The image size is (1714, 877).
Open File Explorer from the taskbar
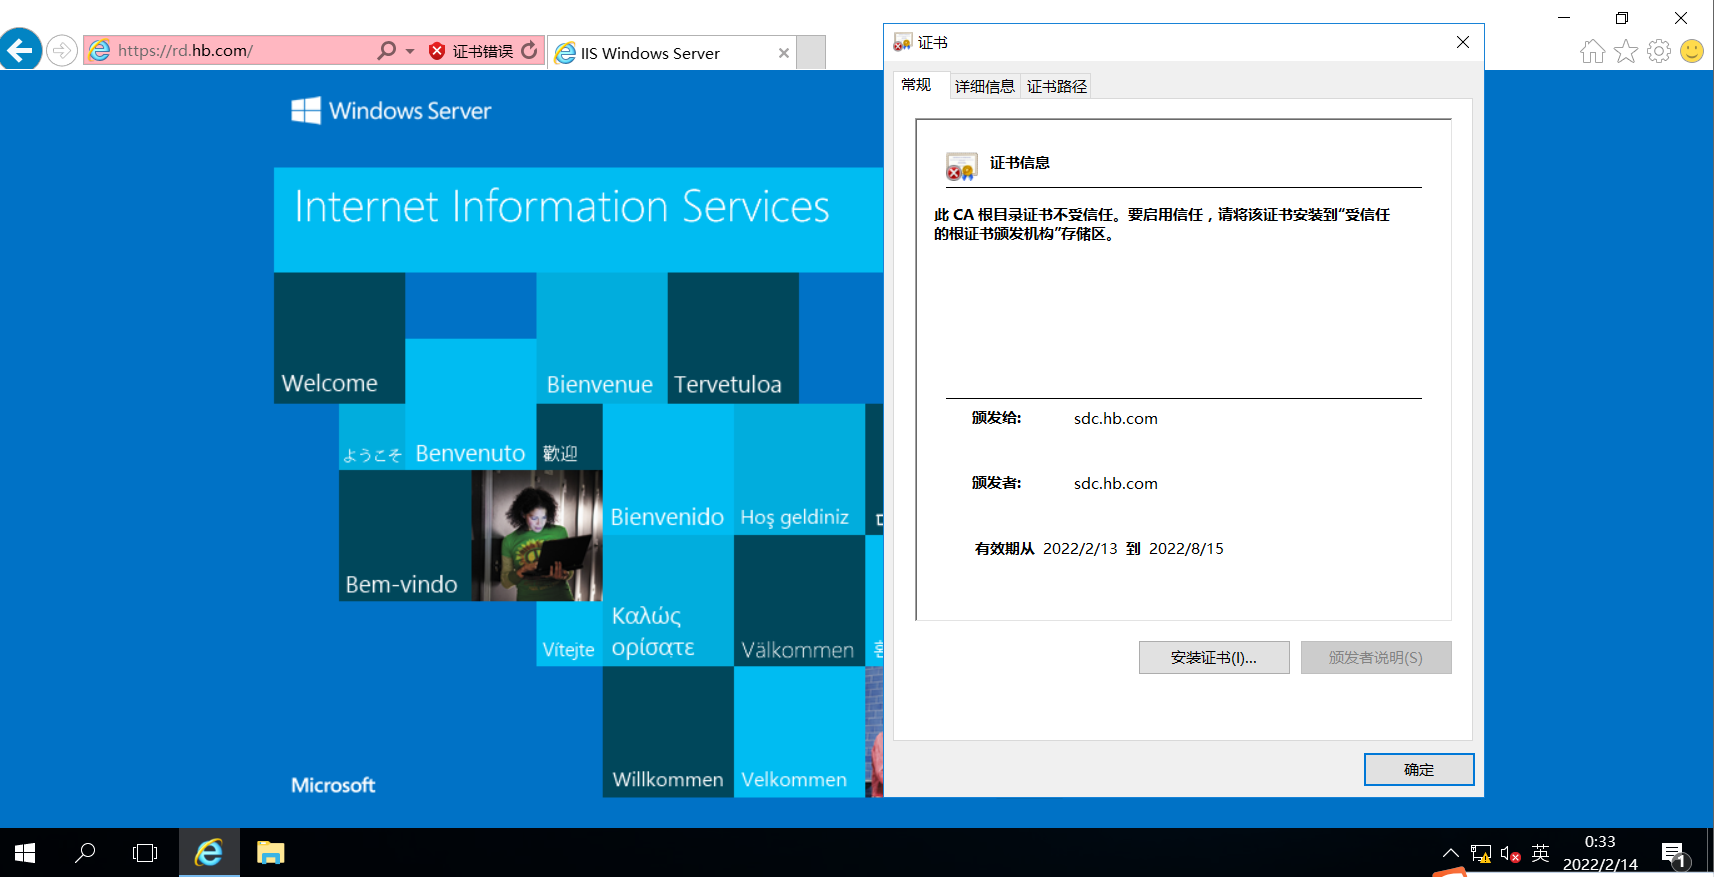(x=270, y=853)
